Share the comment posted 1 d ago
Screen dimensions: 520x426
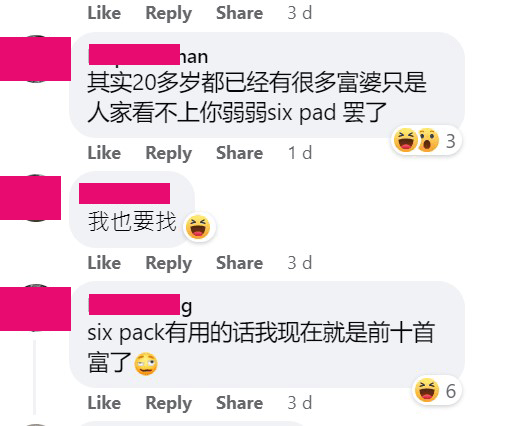click(239, 153)
